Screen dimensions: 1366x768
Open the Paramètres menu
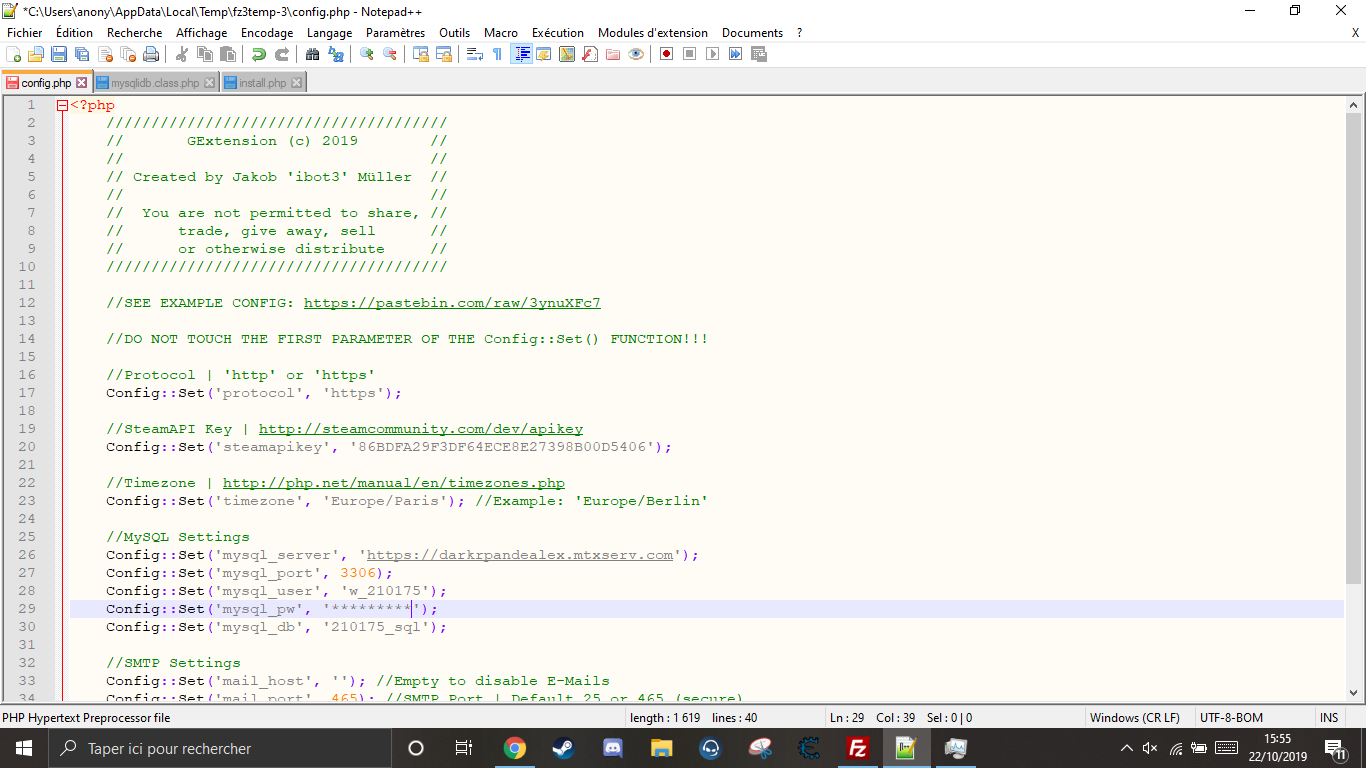pos(395,33)
